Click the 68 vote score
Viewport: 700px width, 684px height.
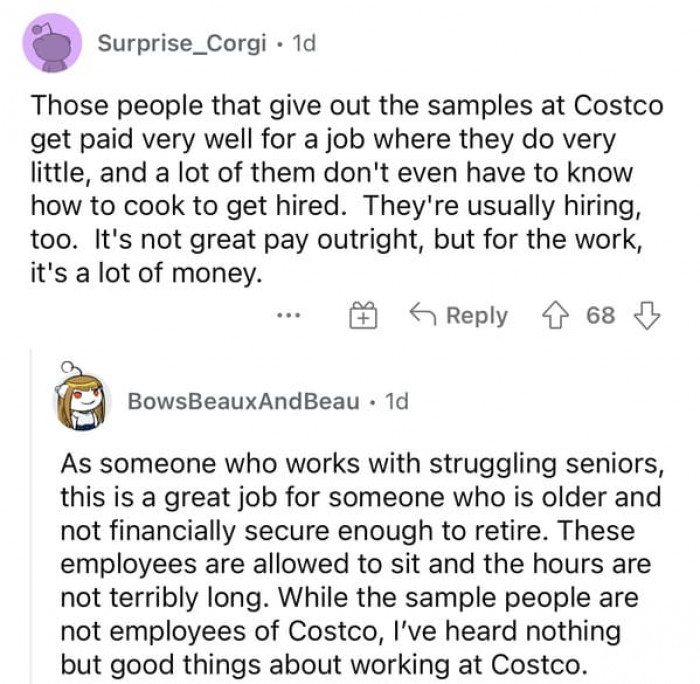coord(601,316)
